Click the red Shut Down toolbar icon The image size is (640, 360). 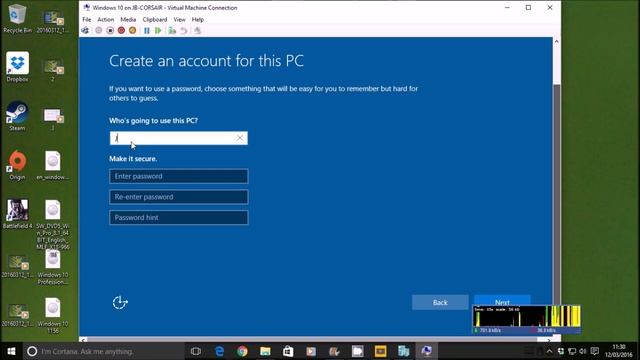121,31
